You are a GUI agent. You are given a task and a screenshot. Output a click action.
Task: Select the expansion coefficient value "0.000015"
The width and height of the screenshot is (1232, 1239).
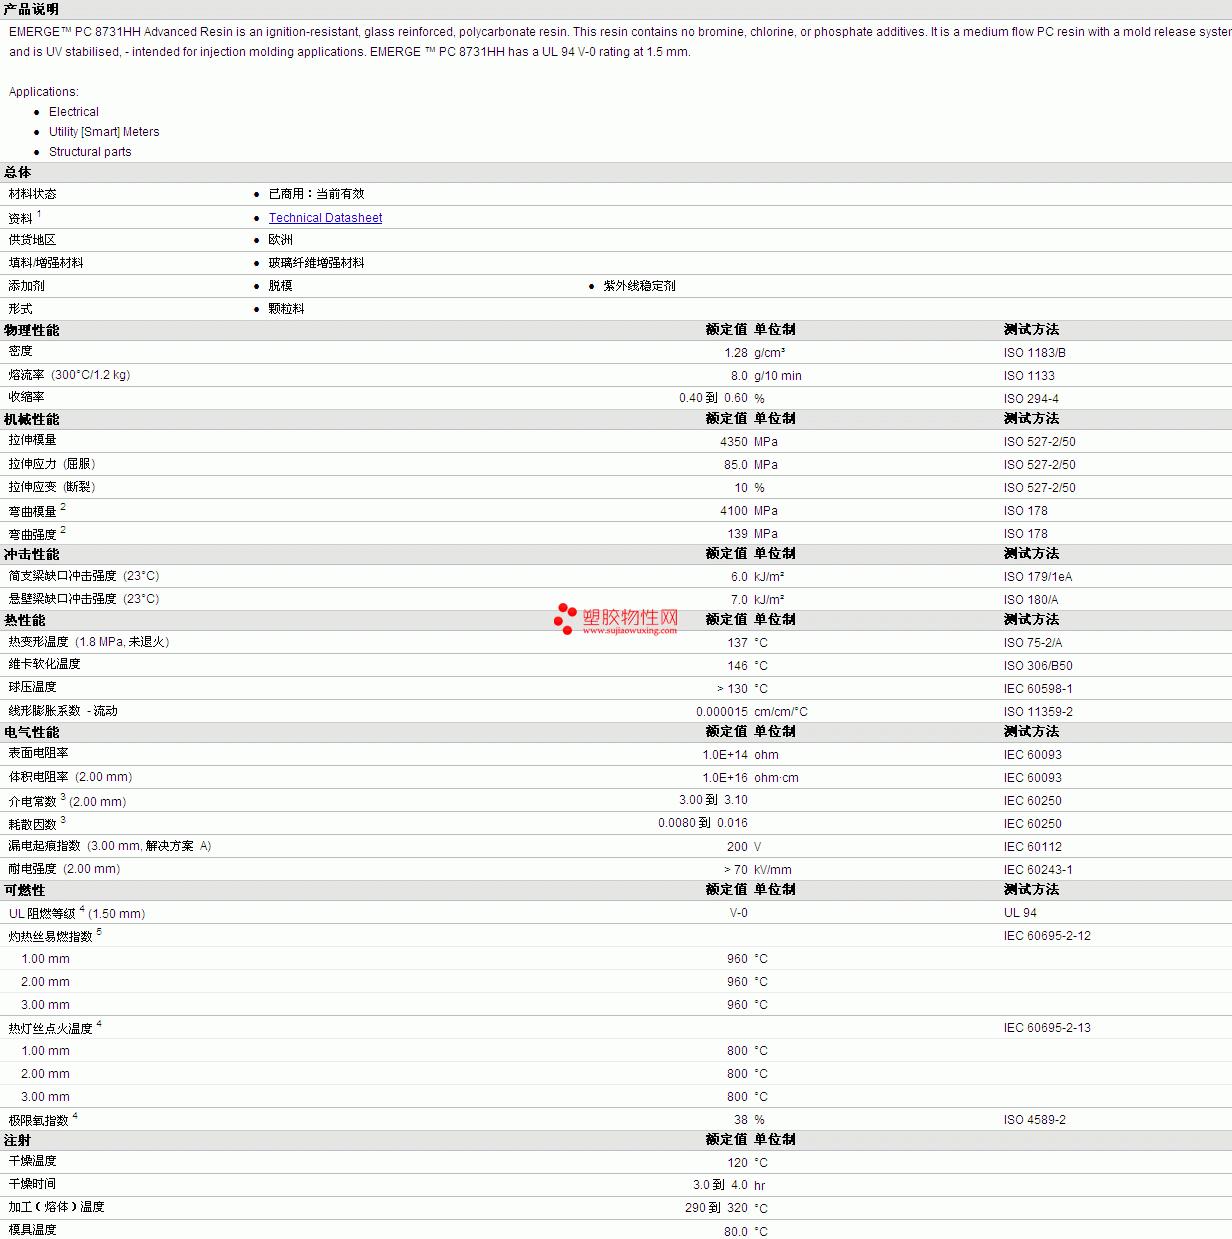(722, 712)
